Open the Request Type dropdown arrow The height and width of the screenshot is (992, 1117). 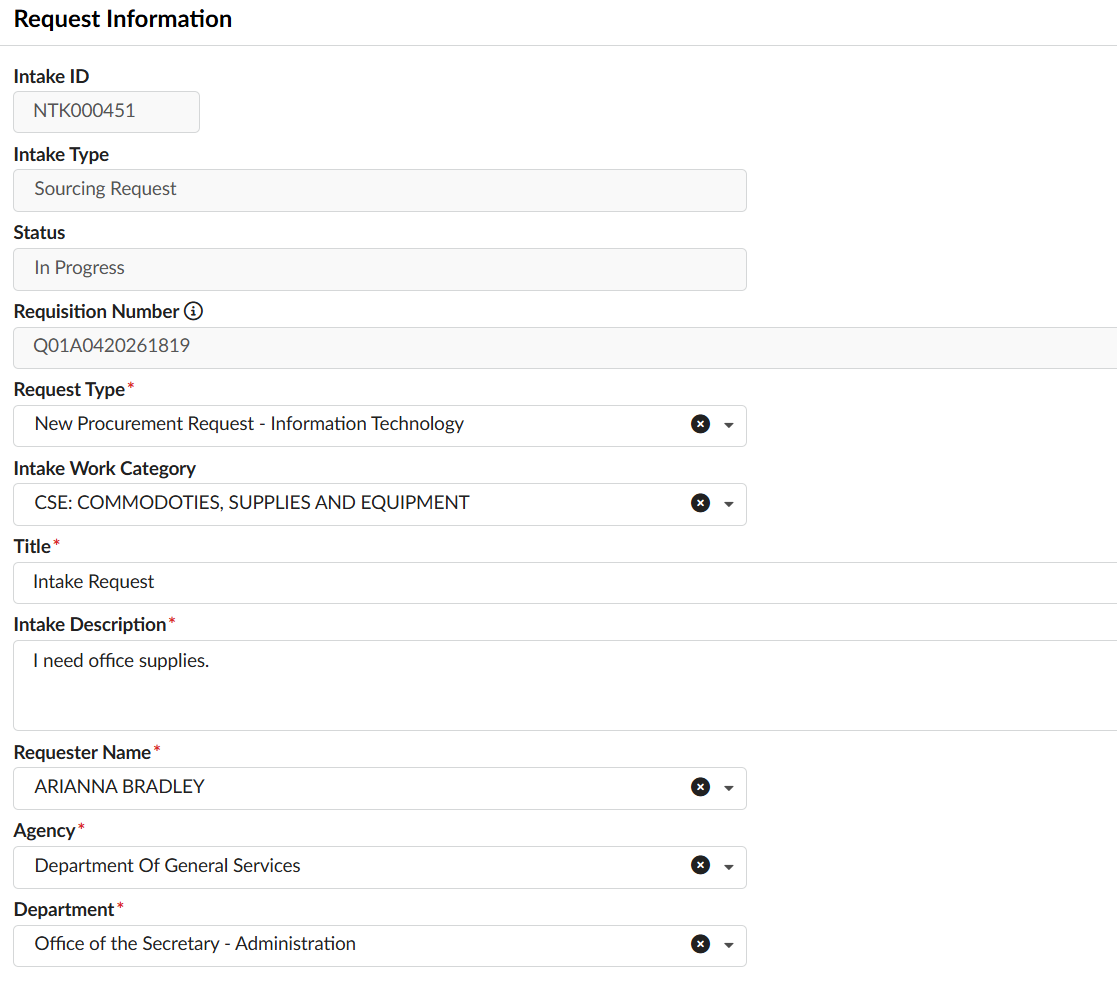point(729,425)
